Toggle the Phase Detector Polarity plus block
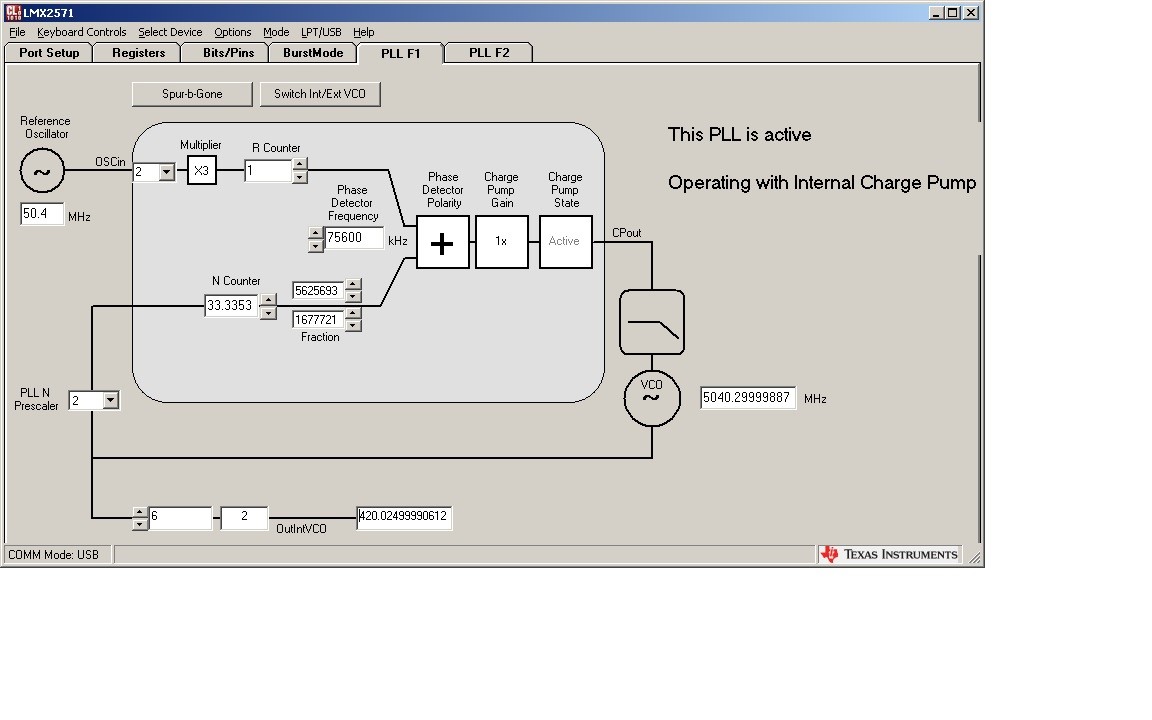1152x720 pixels. [x=442, y=242]
